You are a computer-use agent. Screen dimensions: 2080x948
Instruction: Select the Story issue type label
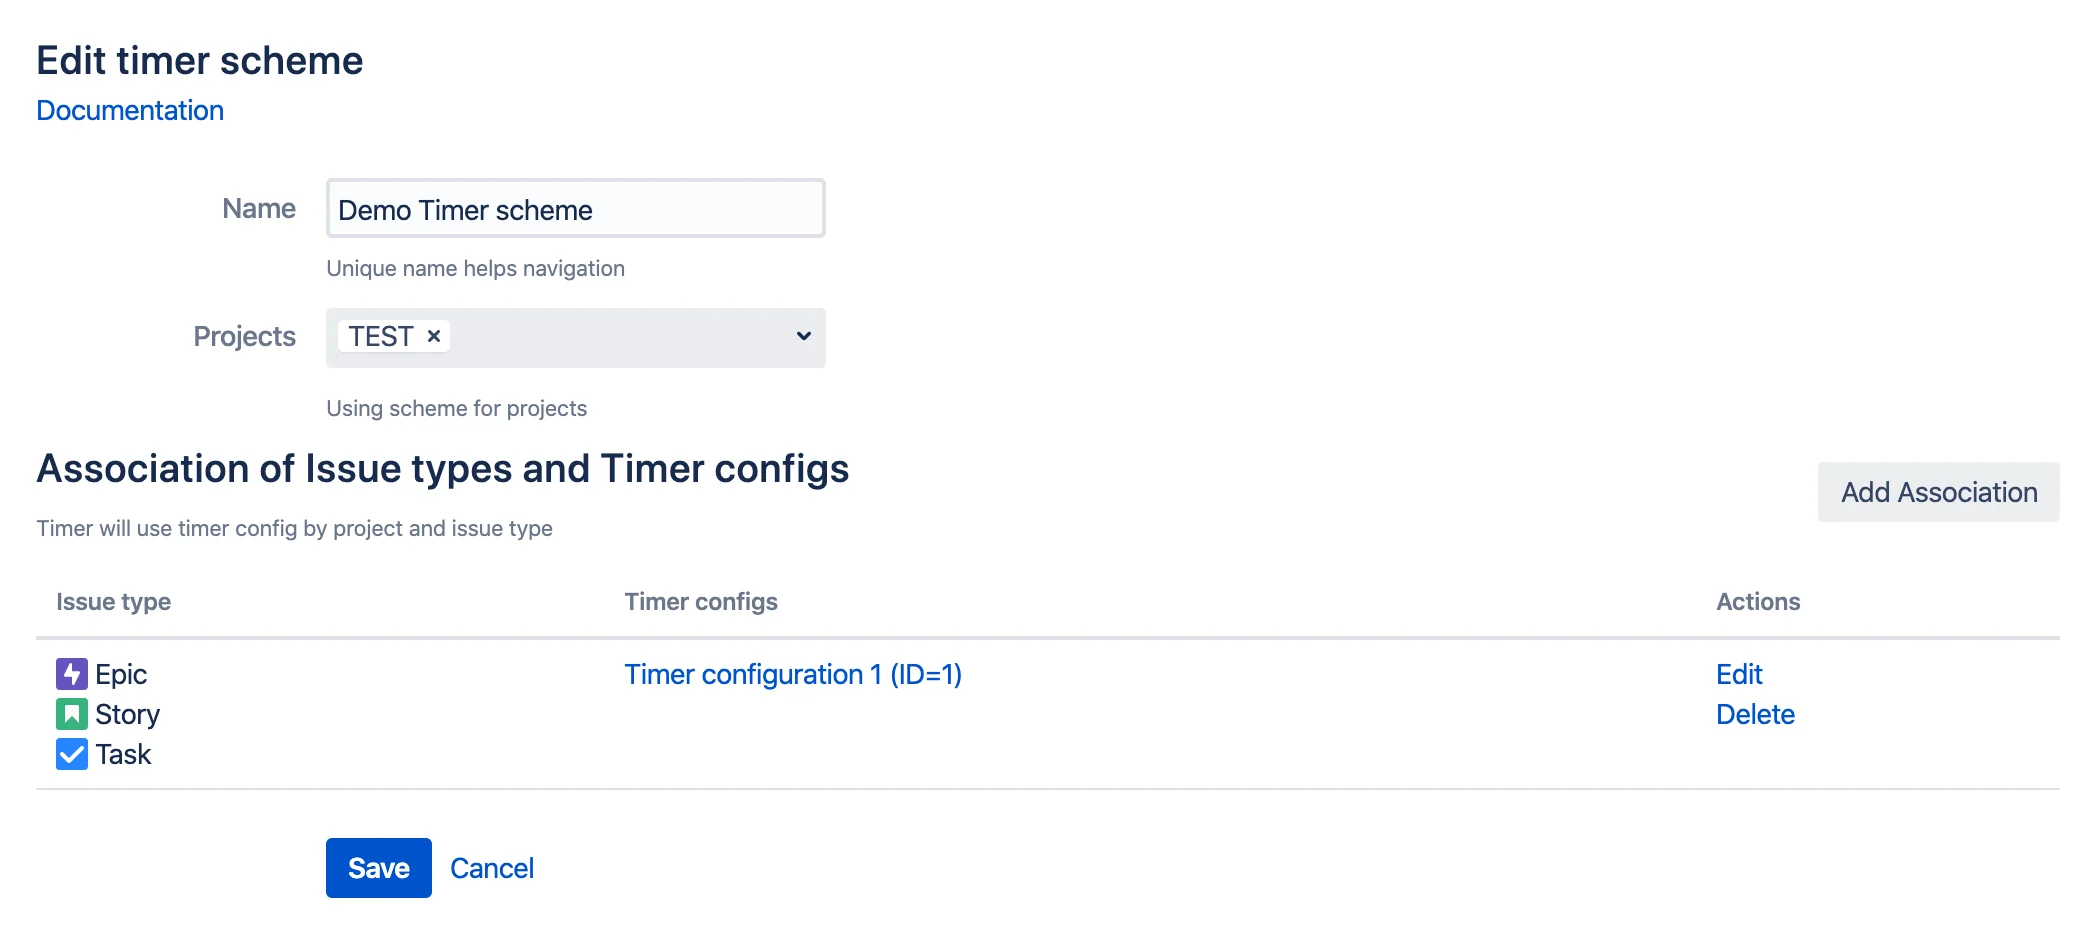[127, 714]
